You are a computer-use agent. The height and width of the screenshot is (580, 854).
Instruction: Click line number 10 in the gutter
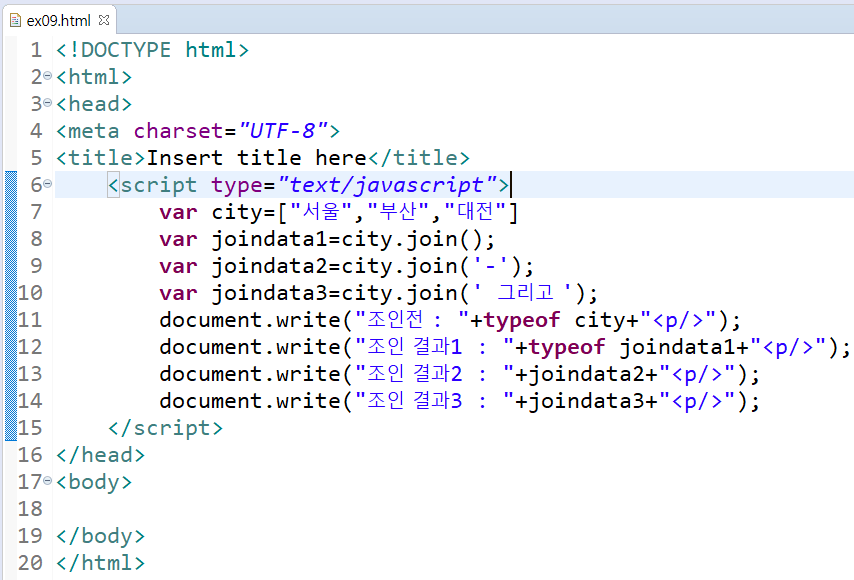click(30, 293)
